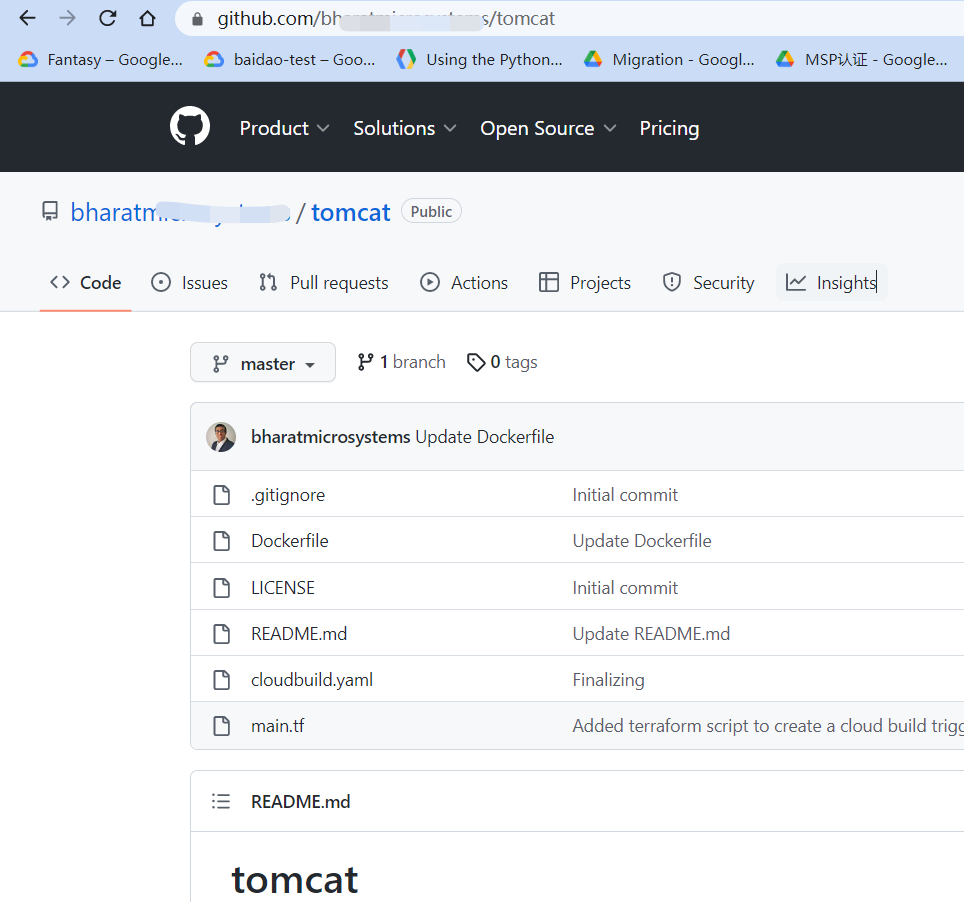Open README.md in the file list
This screenshot has width=964, height=902.
point(299,634)
